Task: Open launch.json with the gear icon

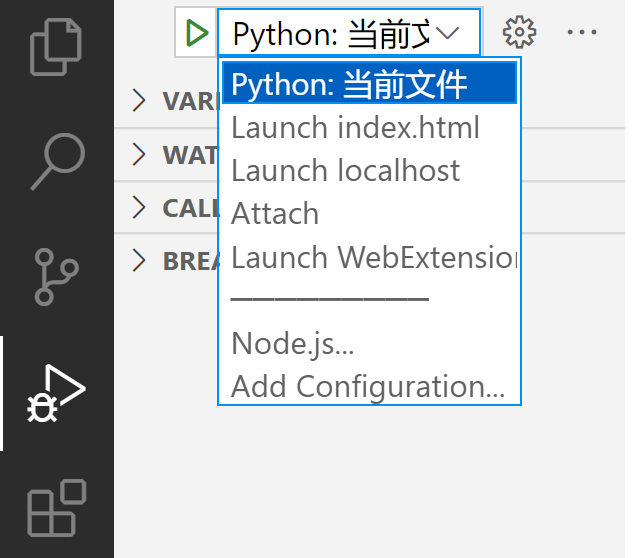Action: click(x=519, y=32)
